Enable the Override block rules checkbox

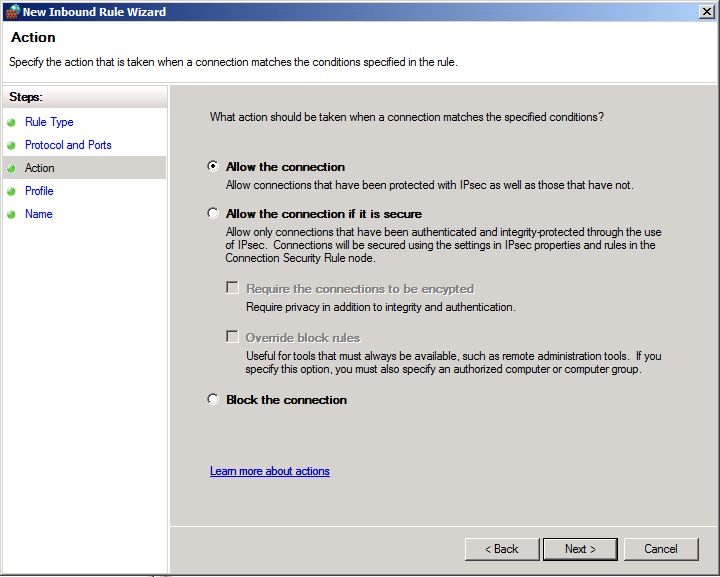click(233, 337)
